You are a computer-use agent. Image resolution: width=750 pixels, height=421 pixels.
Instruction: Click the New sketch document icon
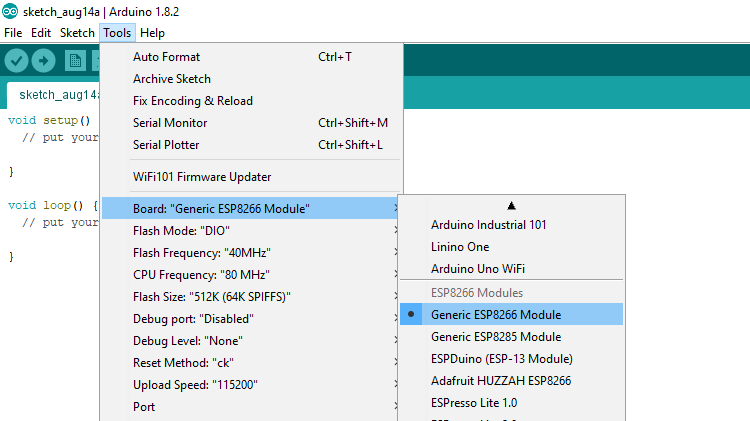pos(75,61)
